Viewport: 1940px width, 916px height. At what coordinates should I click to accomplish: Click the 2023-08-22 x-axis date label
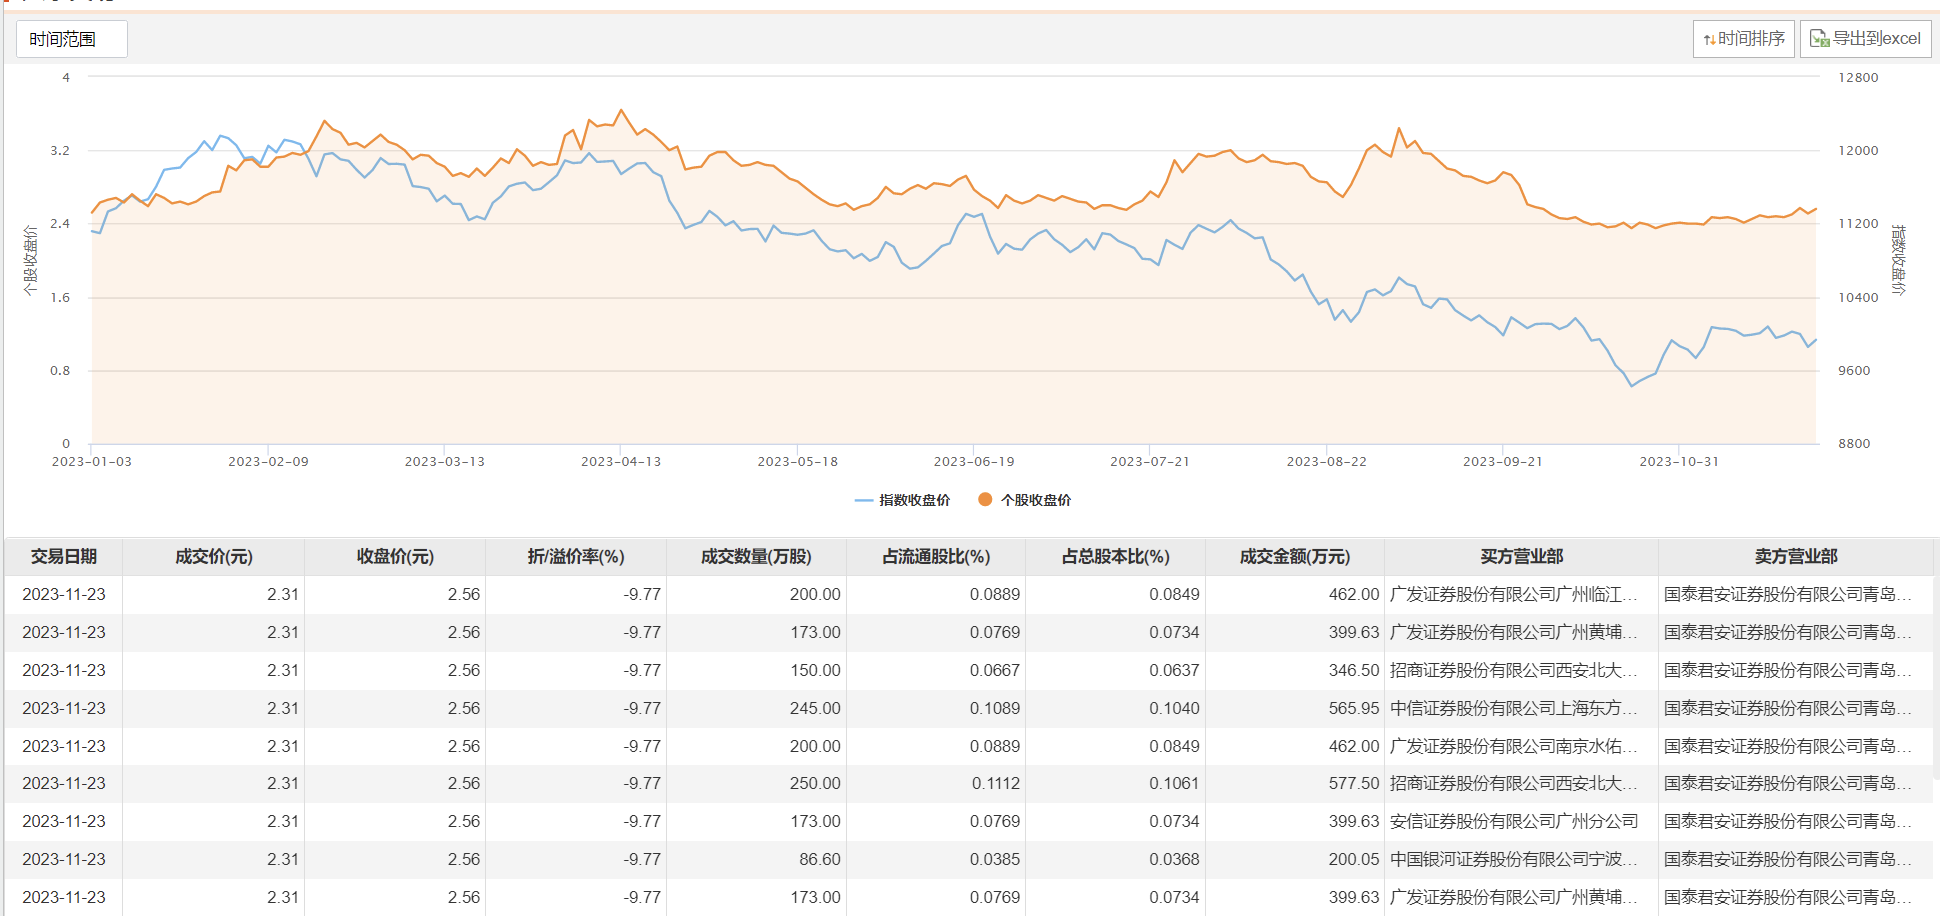(x=1326, y=462)
